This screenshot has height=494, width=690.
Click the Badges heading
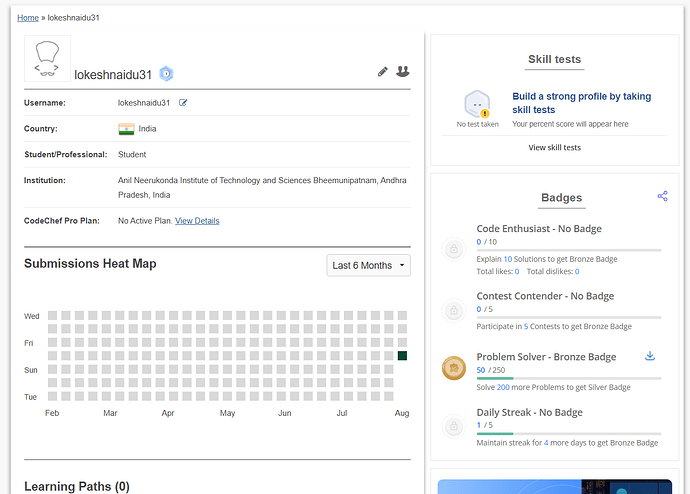(x=562, y=198)
